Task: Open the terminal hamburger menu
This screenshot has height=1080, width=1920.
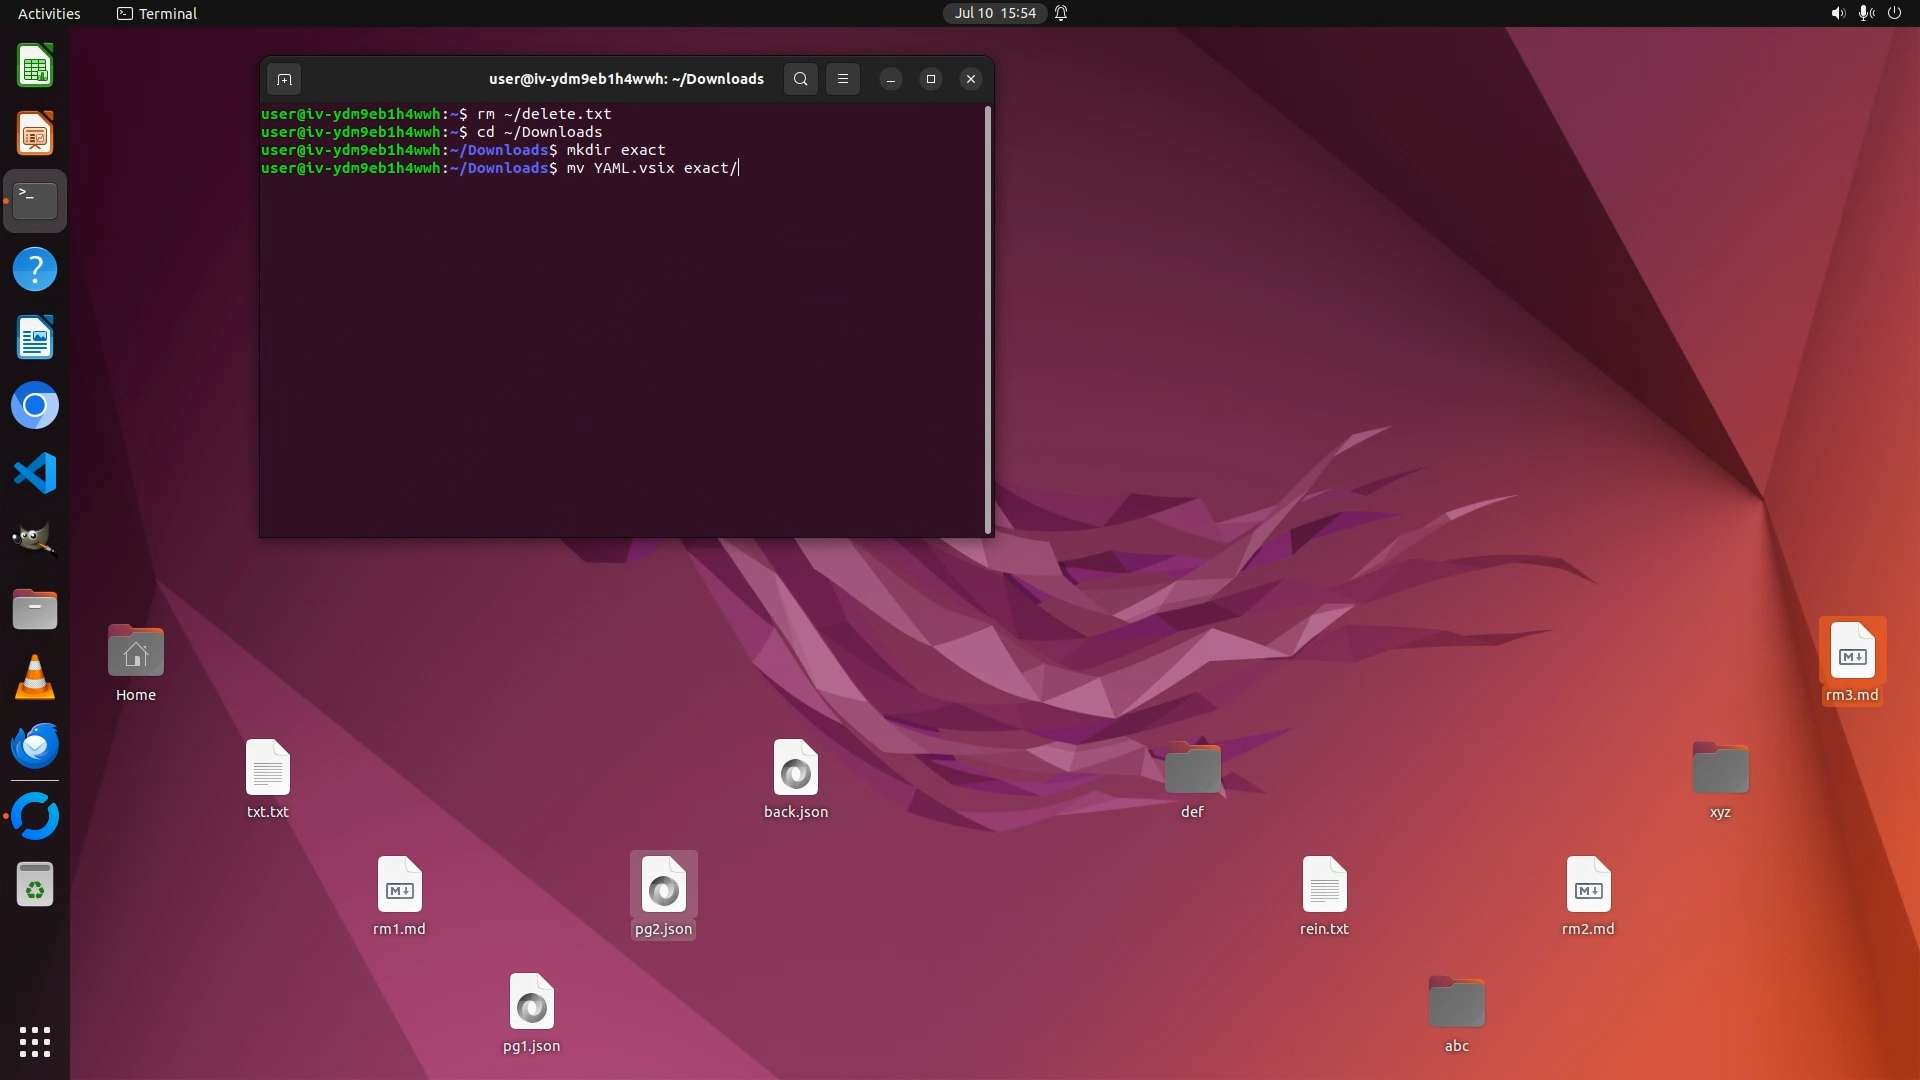Action: (x=843, y=79)
